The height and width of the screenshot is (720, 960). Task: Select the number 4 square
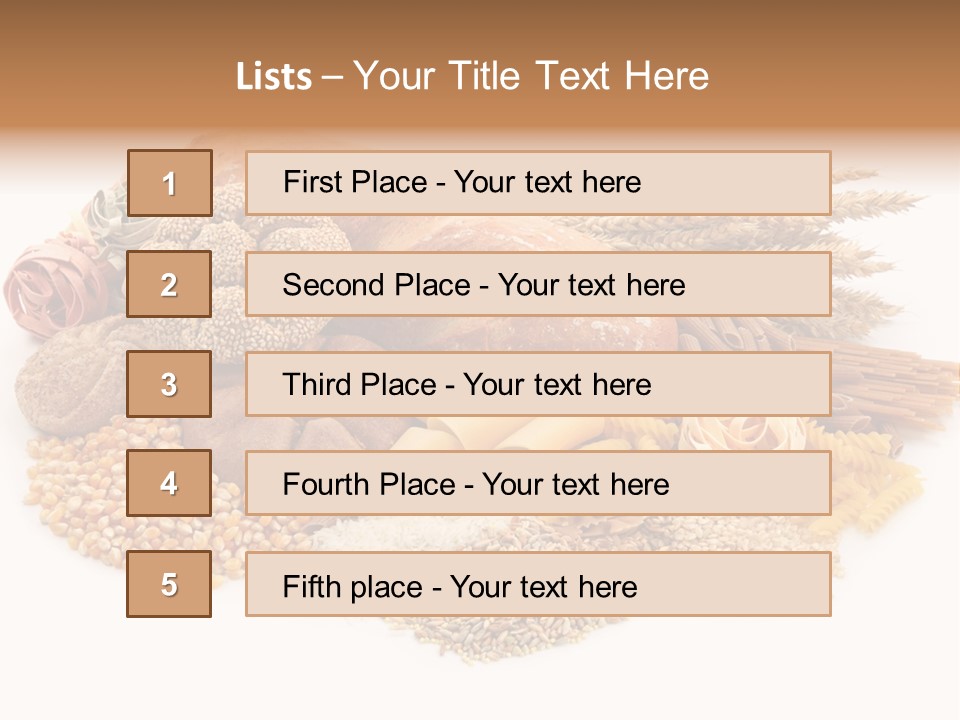pyautogui.click(x=169, y=484)
